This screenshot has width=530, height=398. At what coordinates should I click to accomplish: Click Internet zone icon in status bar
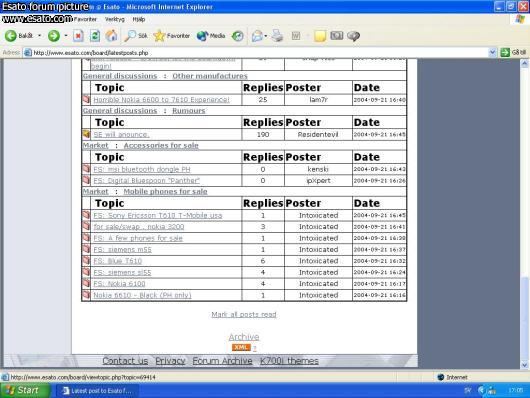pos(440,377)
